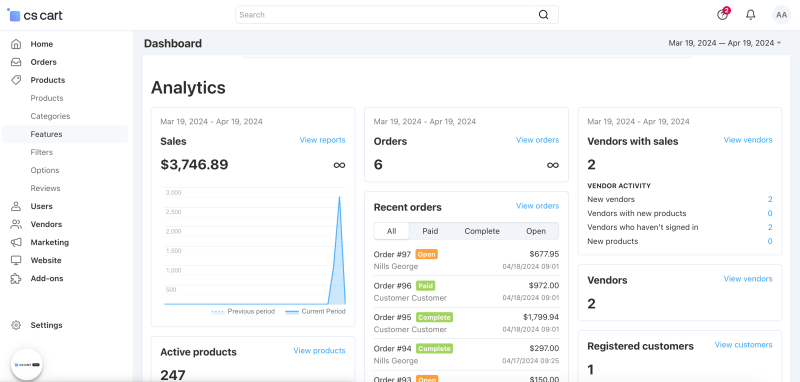Click the Products tag icon

[x=16, y=80]
